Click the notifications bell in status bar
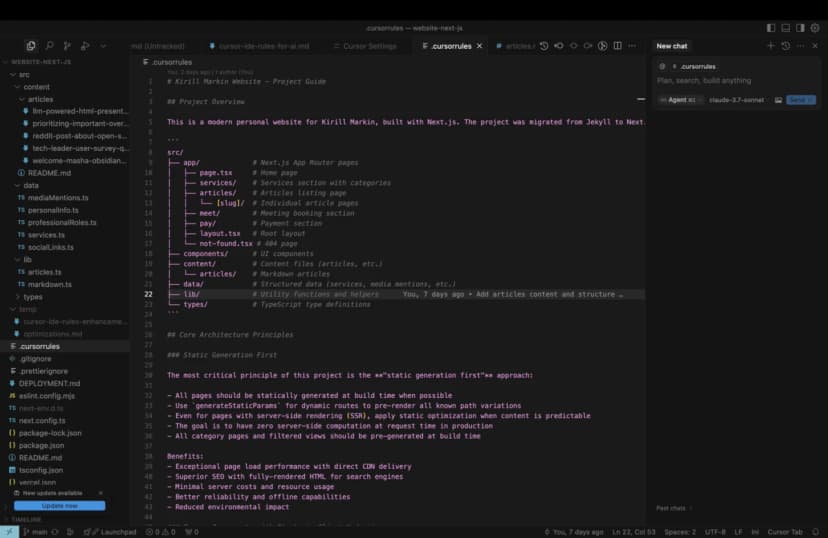828x538 pixels. click(x=814, y=532)
